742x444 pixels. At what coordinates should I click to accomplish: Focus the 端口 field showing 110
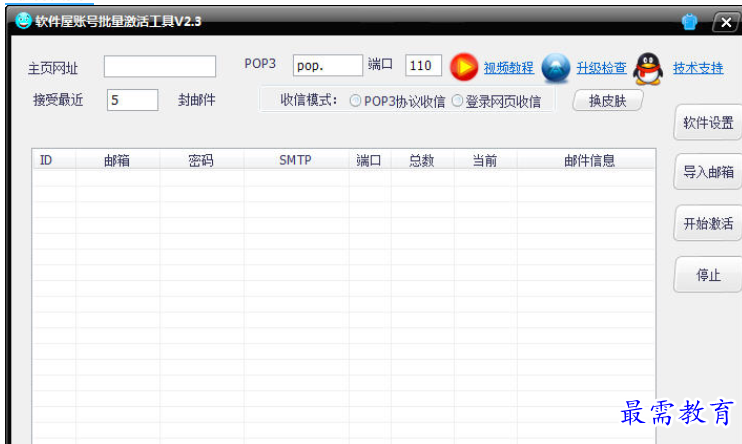coord(424,65)
